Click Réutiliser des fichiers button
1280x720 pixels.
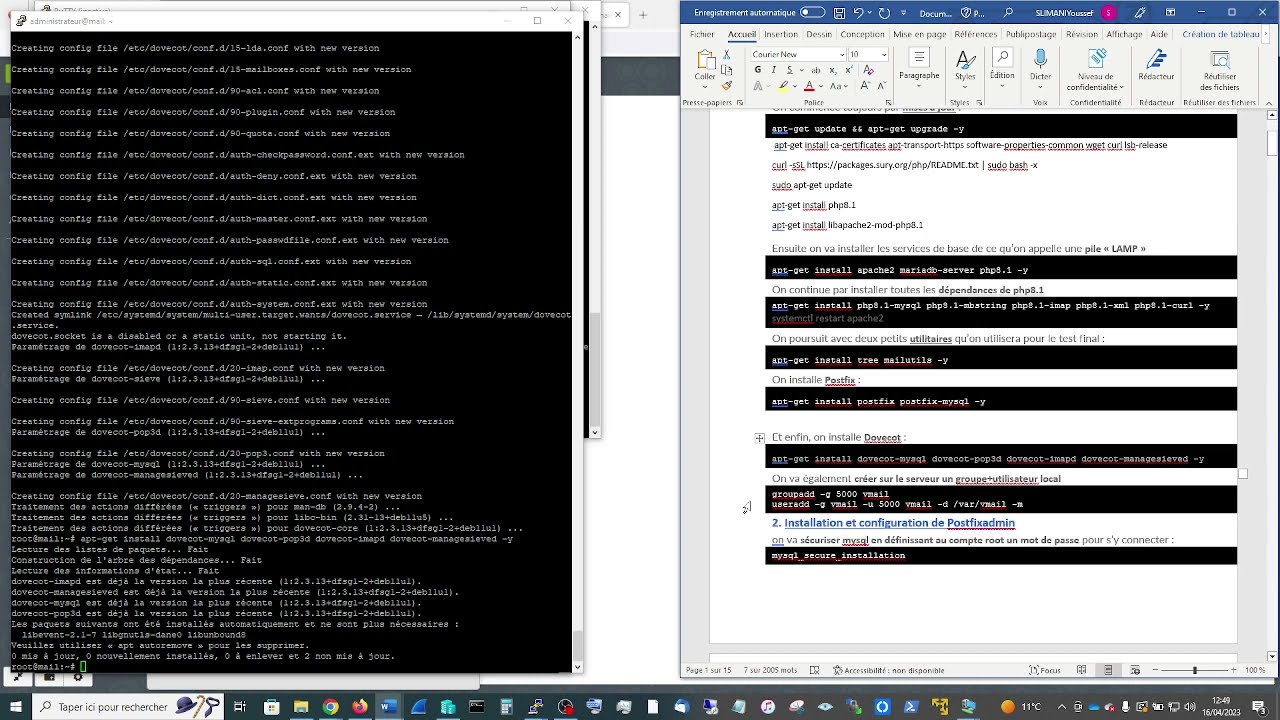point(1220,70)
